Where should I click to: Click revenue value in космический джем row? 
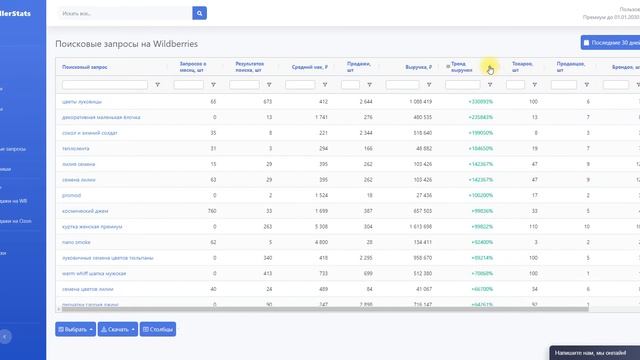pos(422,211)
